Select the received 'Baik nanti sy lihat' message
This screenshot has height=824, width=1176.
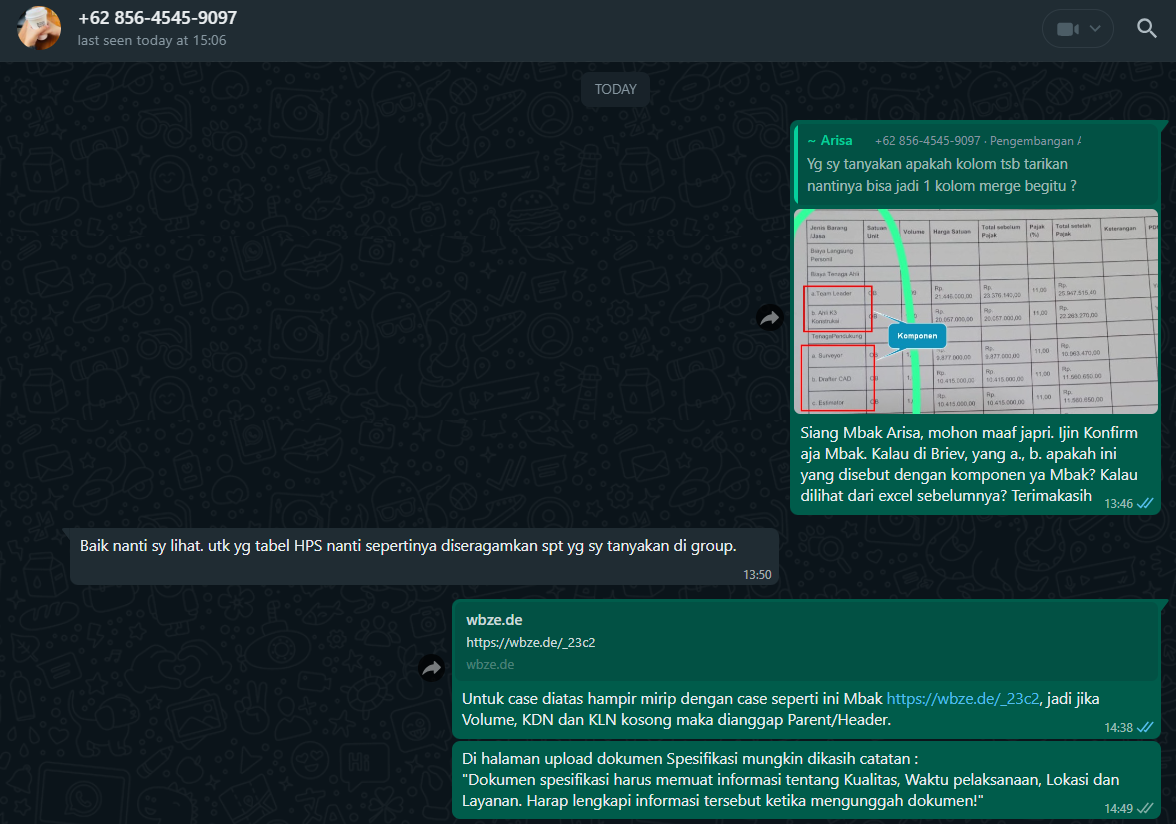[407, 546]
